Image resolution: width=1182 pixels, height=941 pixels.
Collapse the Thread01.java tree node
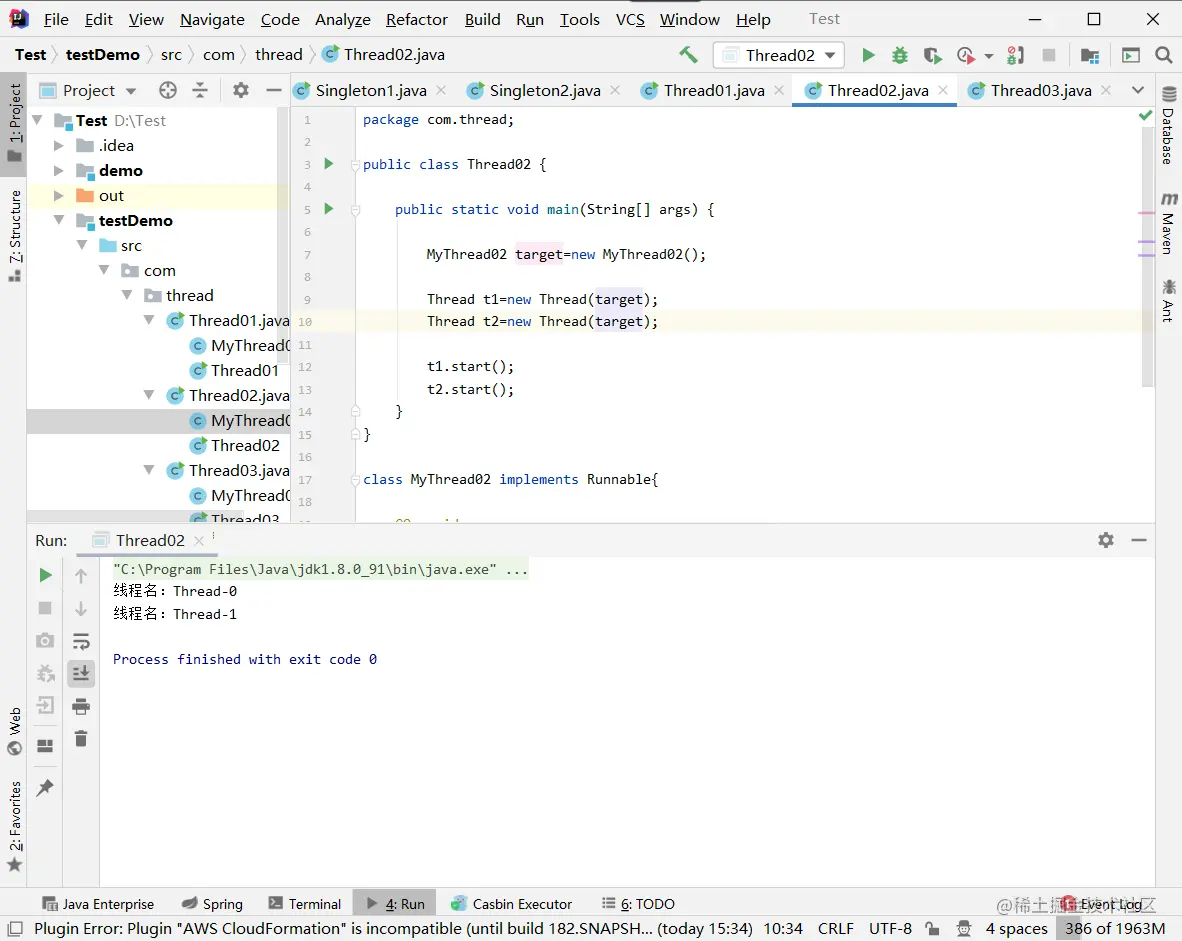[149, 320]
